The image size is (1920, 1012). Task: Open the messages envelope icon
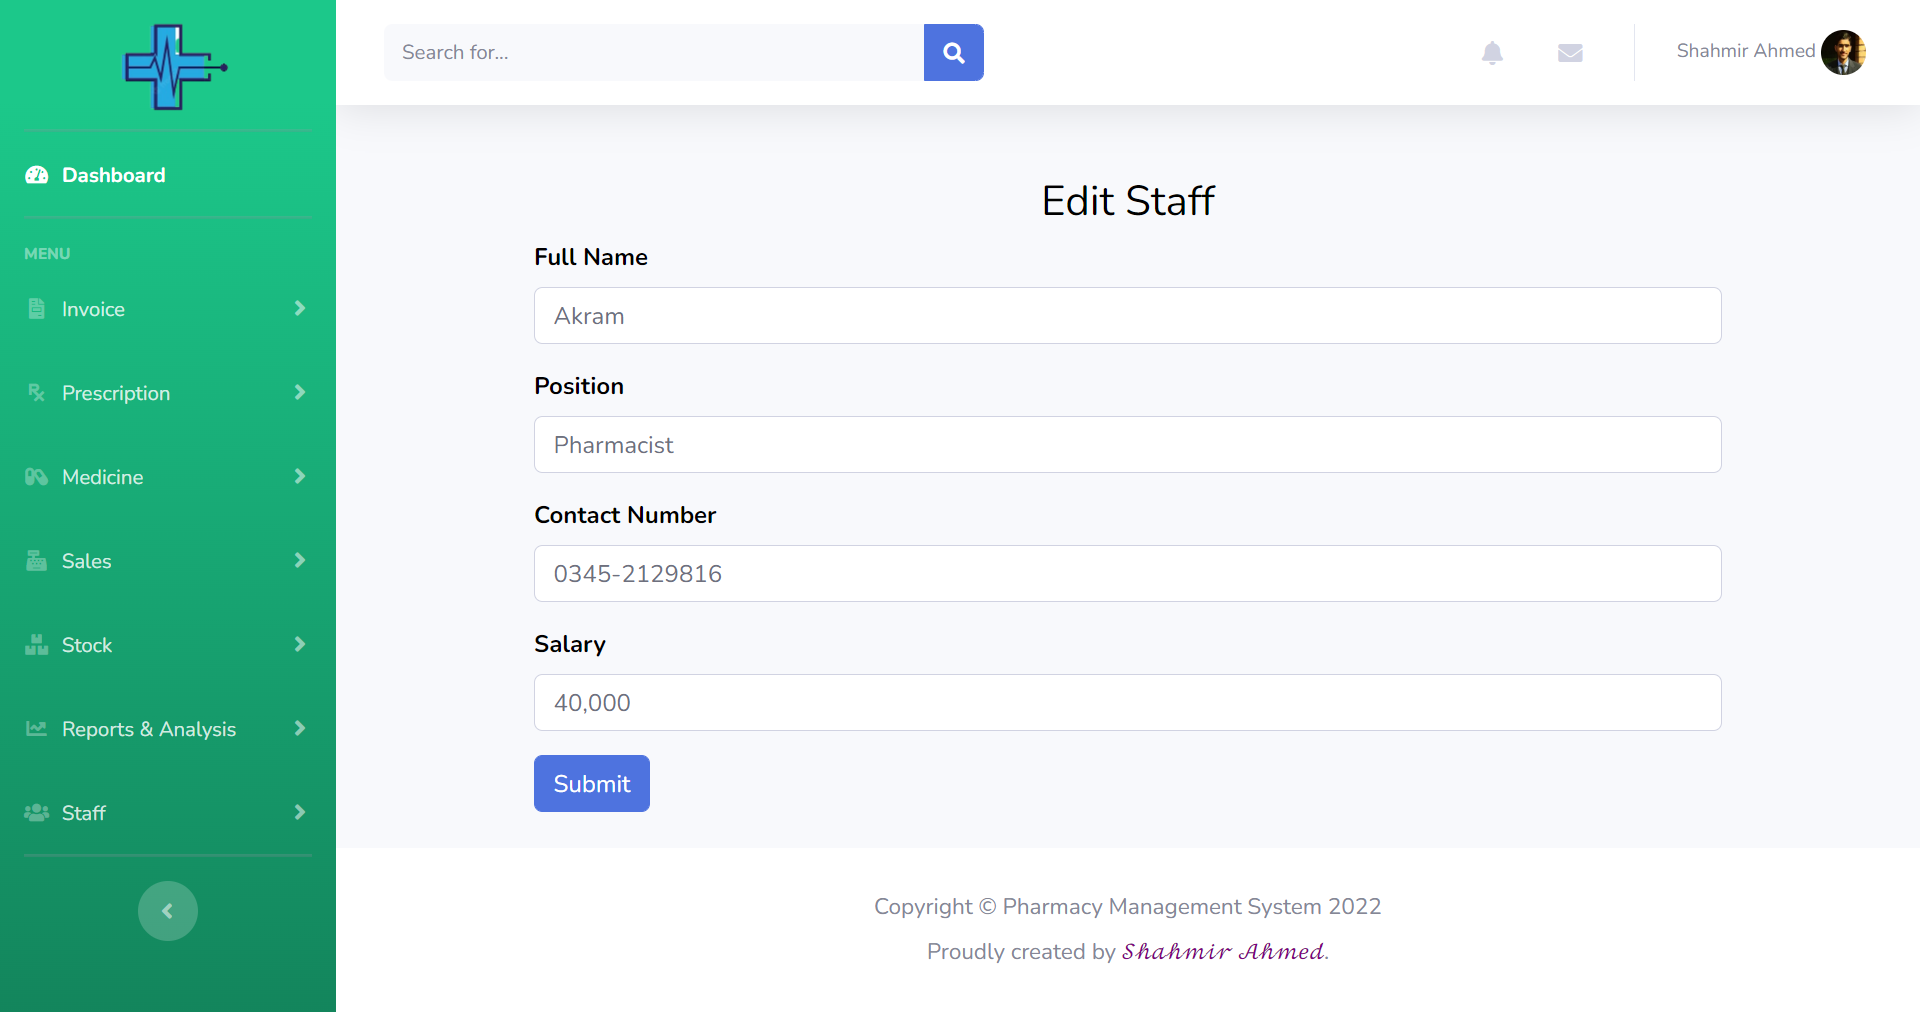pos(1570,53)
